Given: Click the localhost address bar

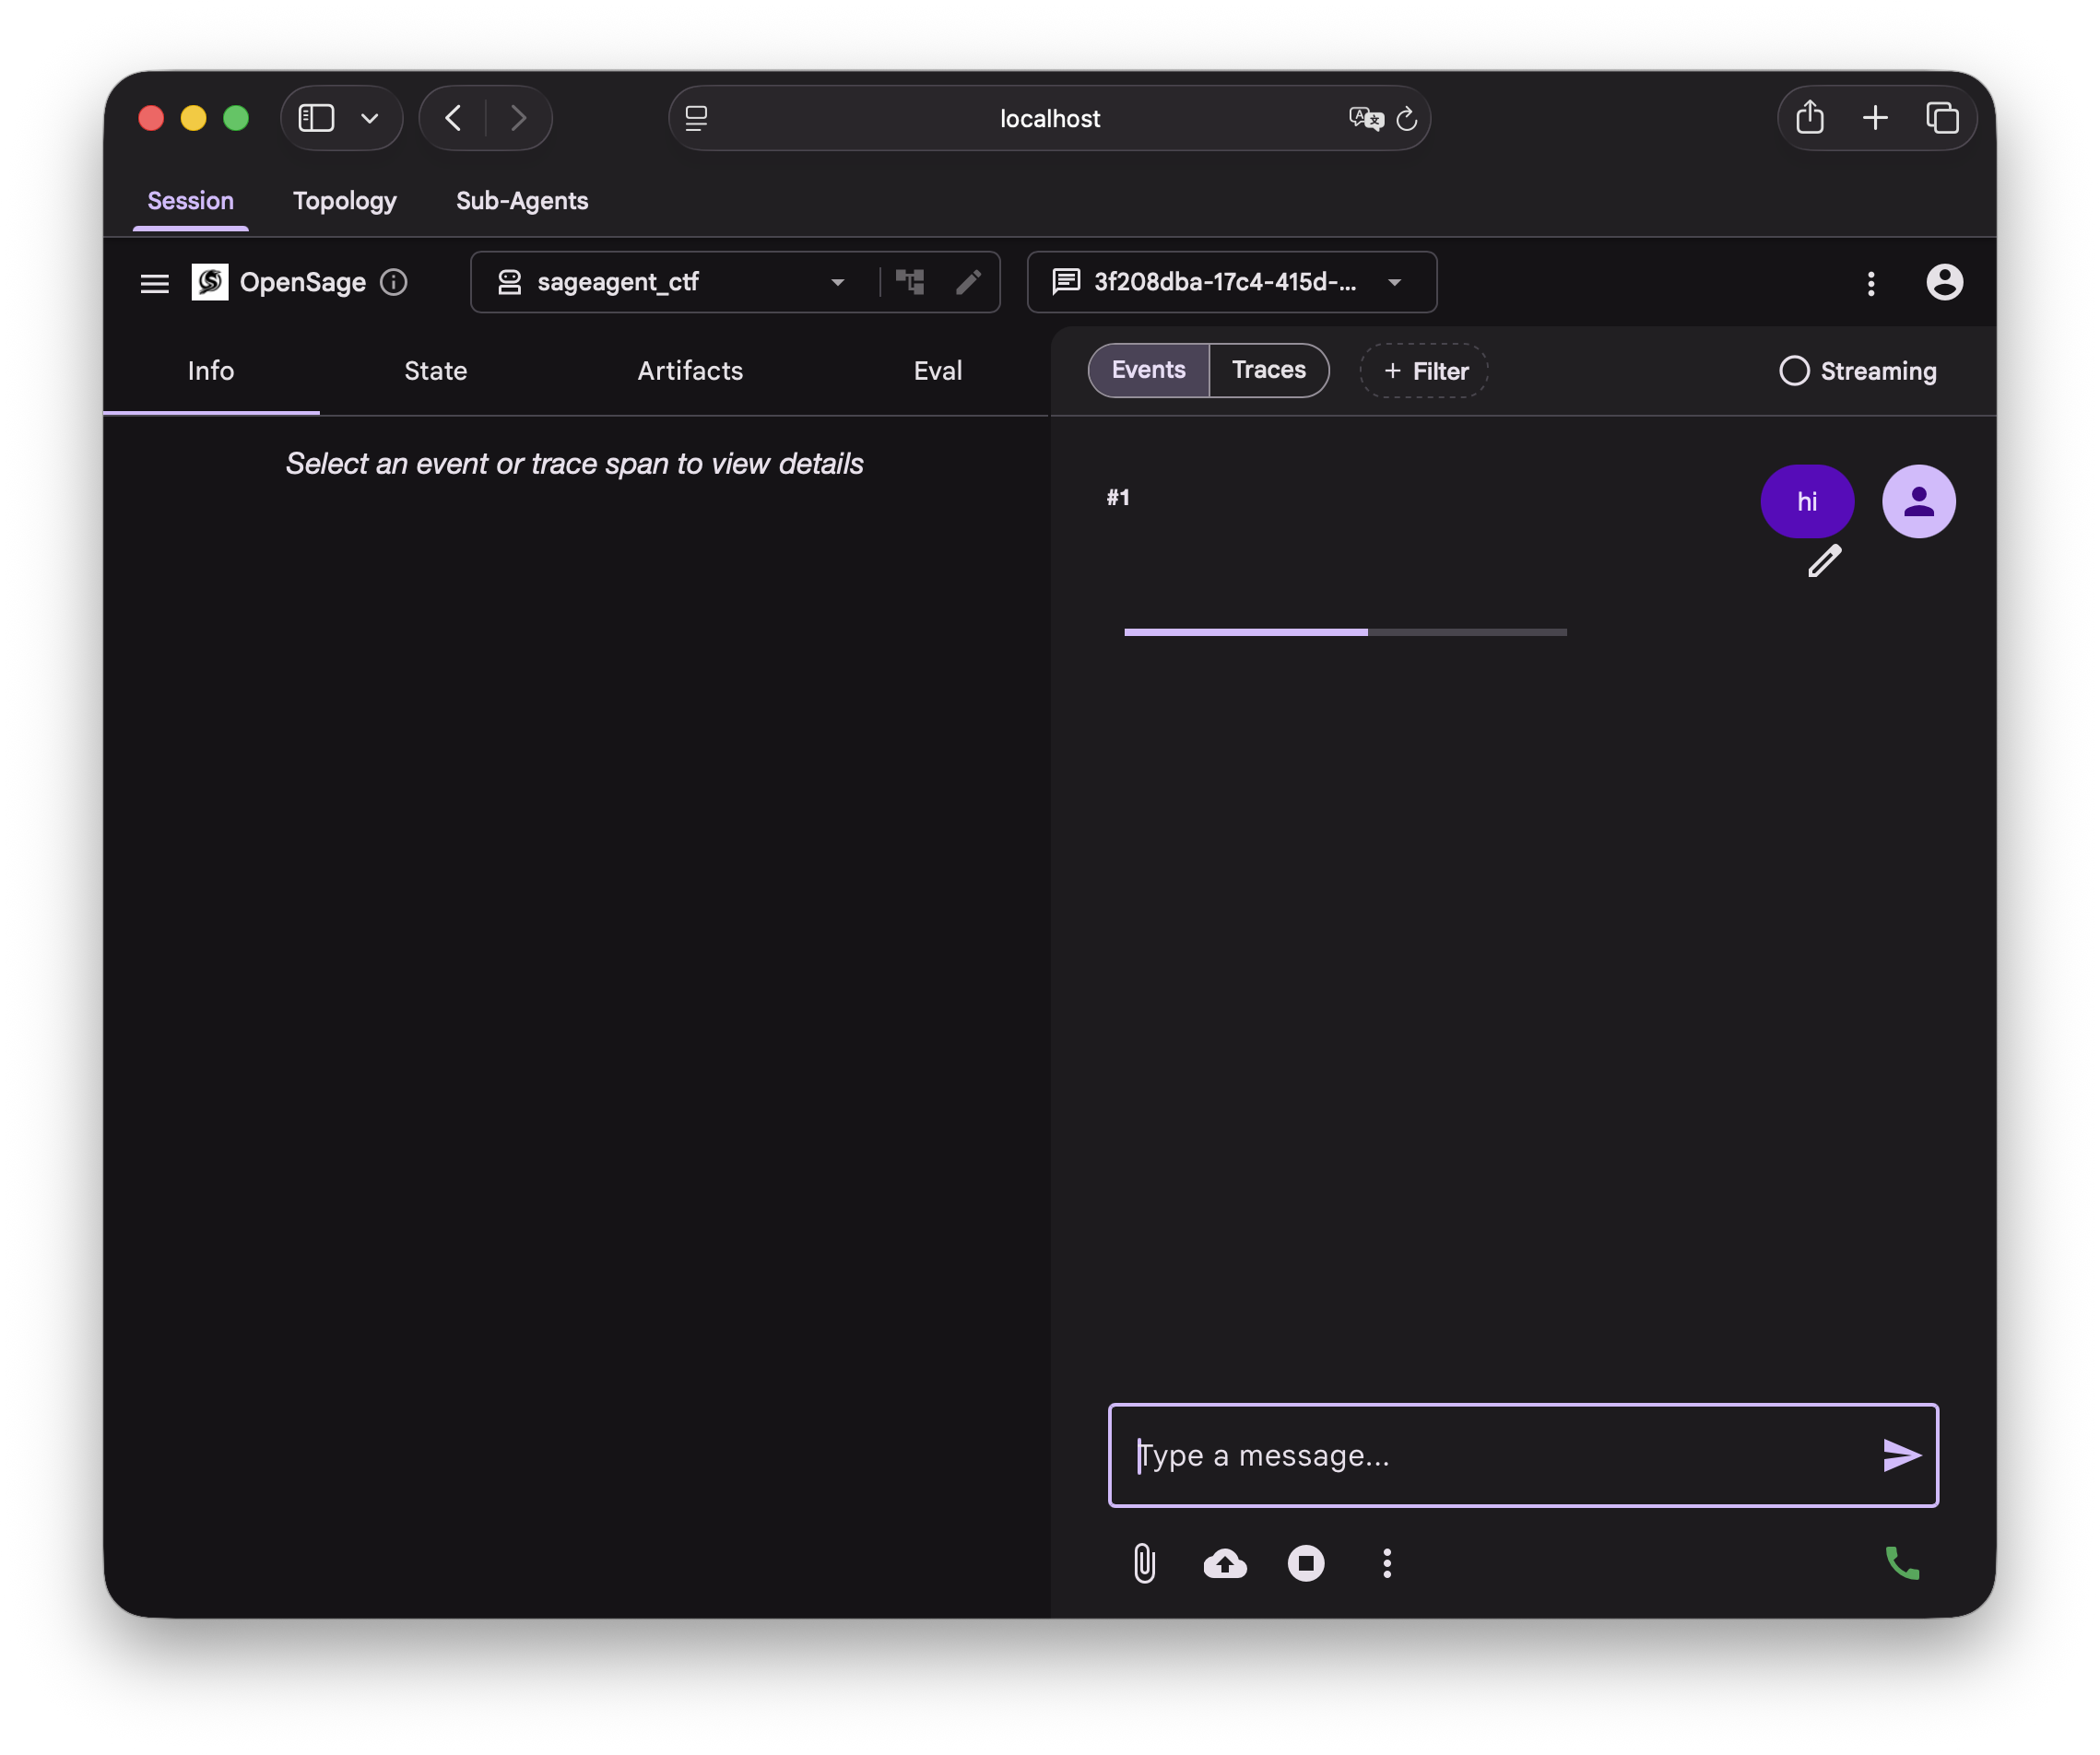Looking at the screenshot, I should 1050,119.
